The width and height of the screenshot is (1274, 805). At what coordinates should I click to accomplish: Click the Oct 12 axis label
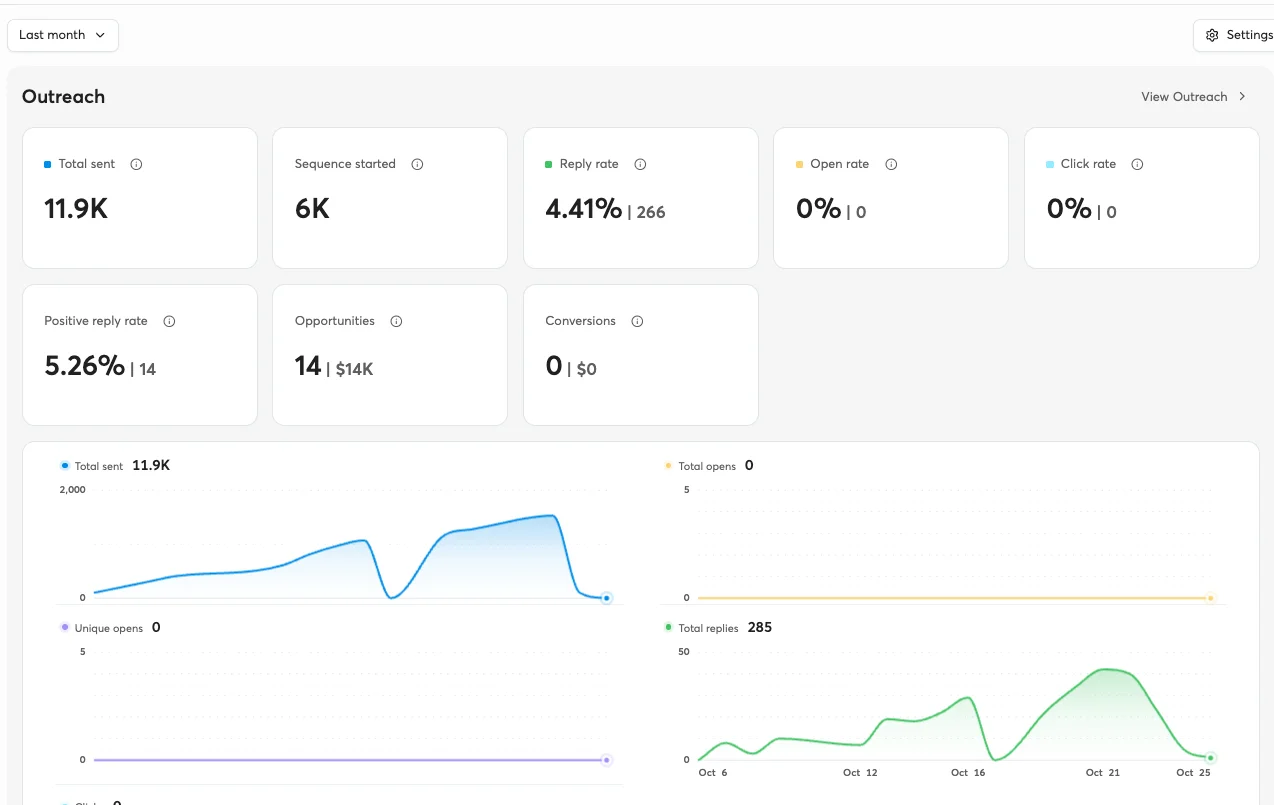click(860, 773)
